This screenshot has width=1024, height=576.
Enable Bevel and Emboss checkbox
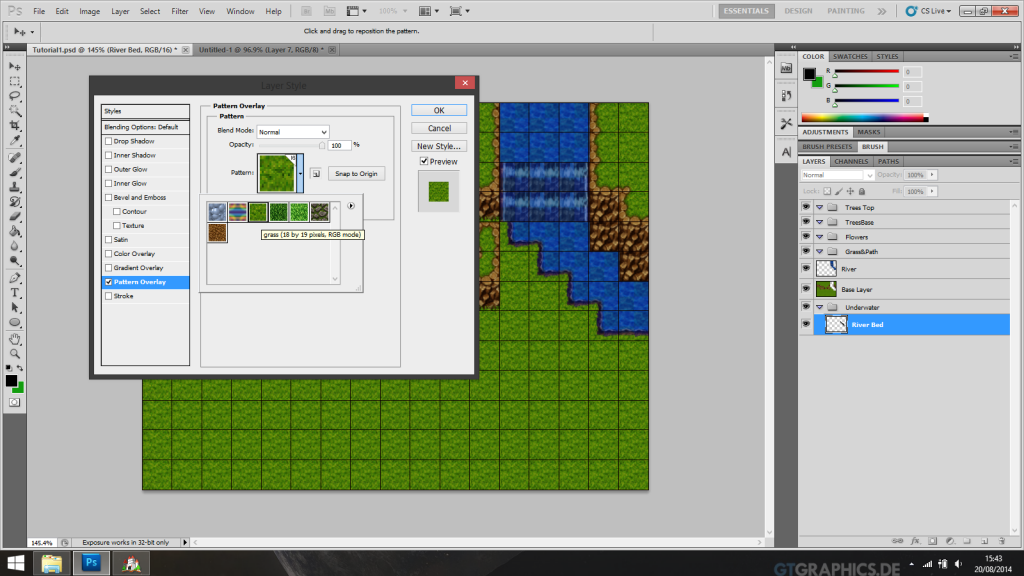pos(108,197)
